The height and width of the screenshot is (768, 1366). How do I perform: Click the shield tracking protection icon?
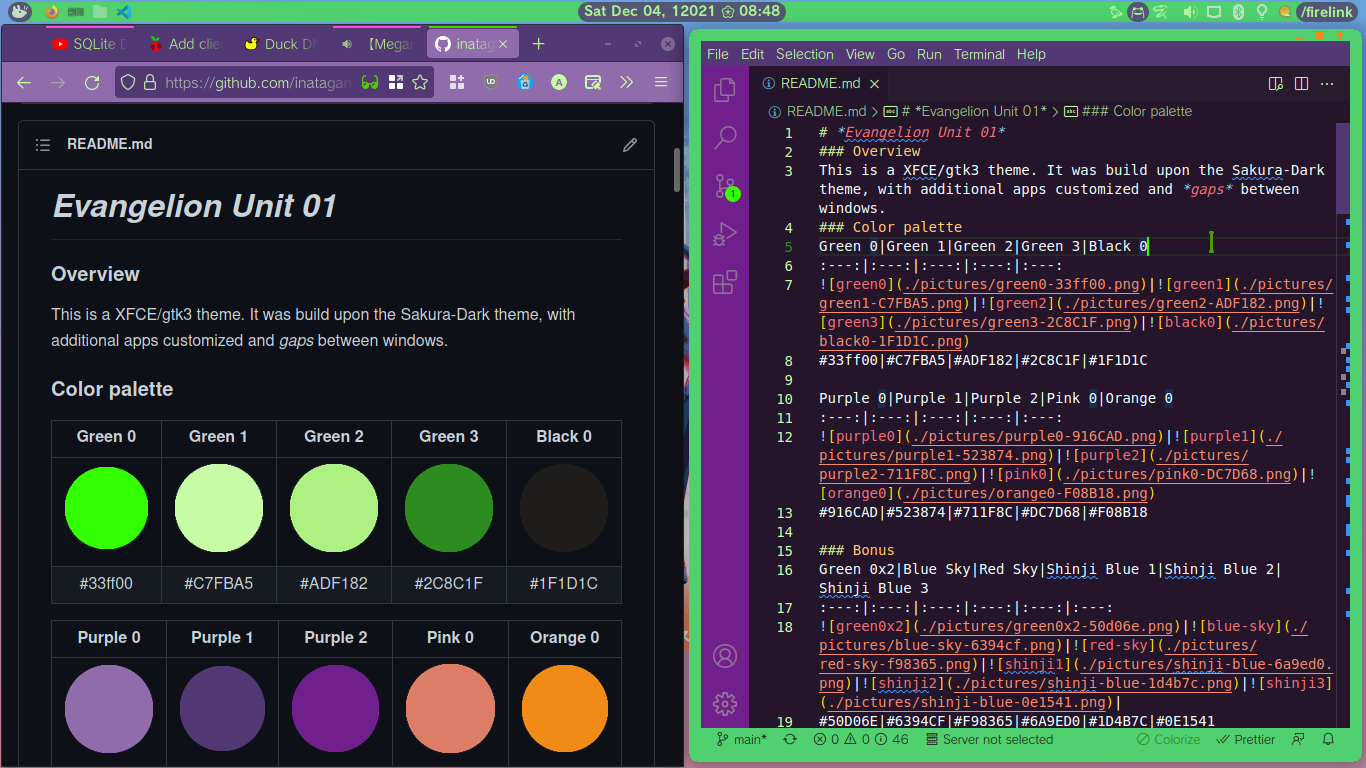point(128,83)
